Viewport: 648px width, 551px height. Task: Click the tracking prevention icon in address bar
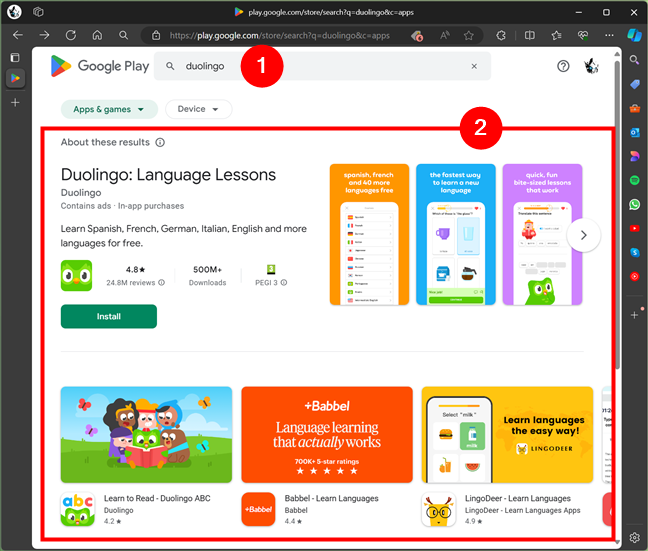pos(417,36)
